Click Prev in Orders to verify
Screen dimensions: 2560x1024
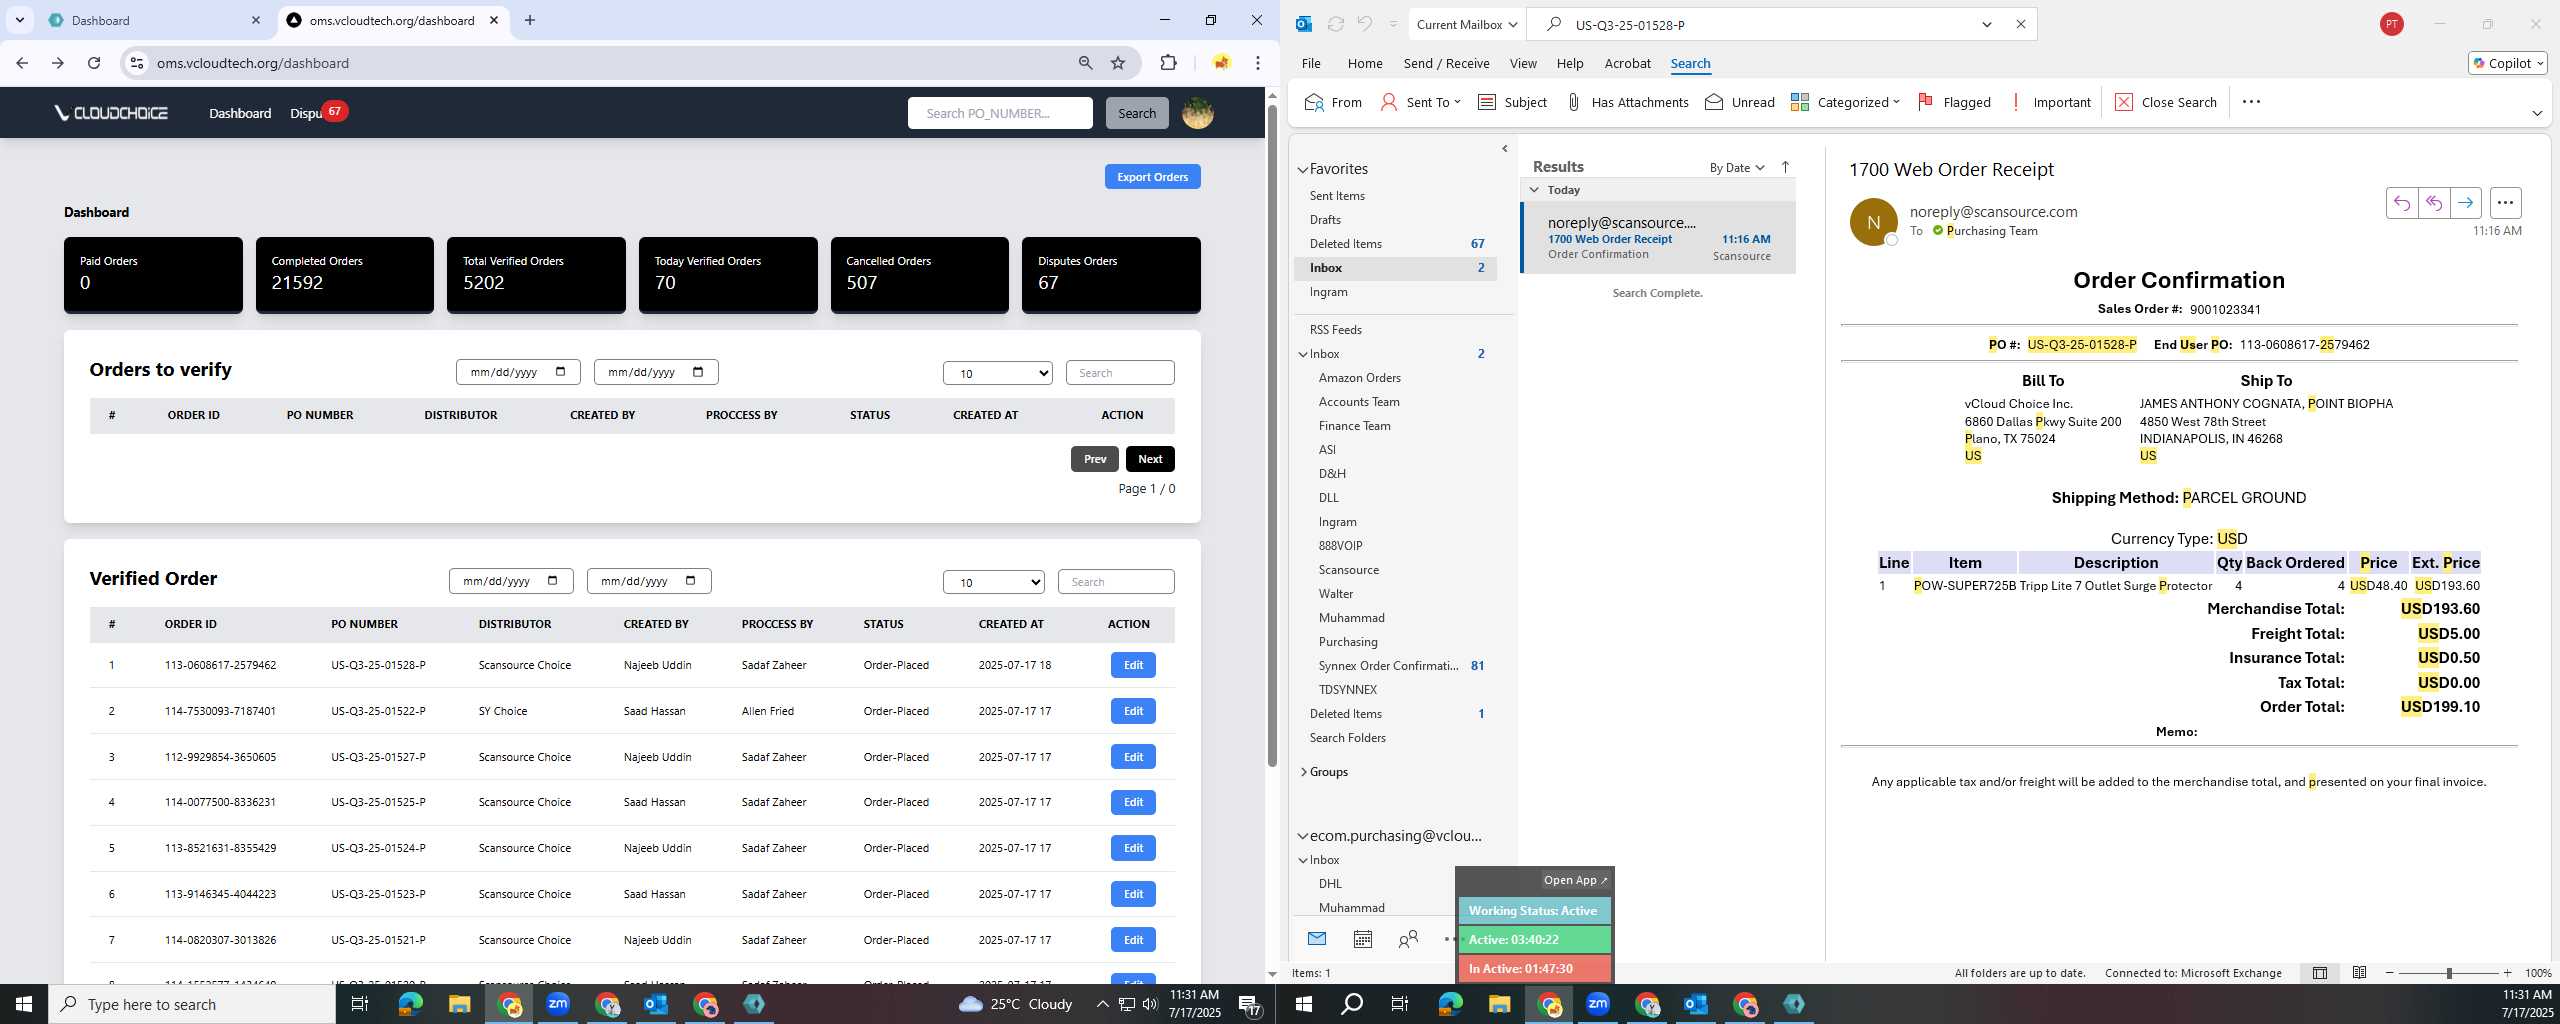click(x=1095, y=459)
